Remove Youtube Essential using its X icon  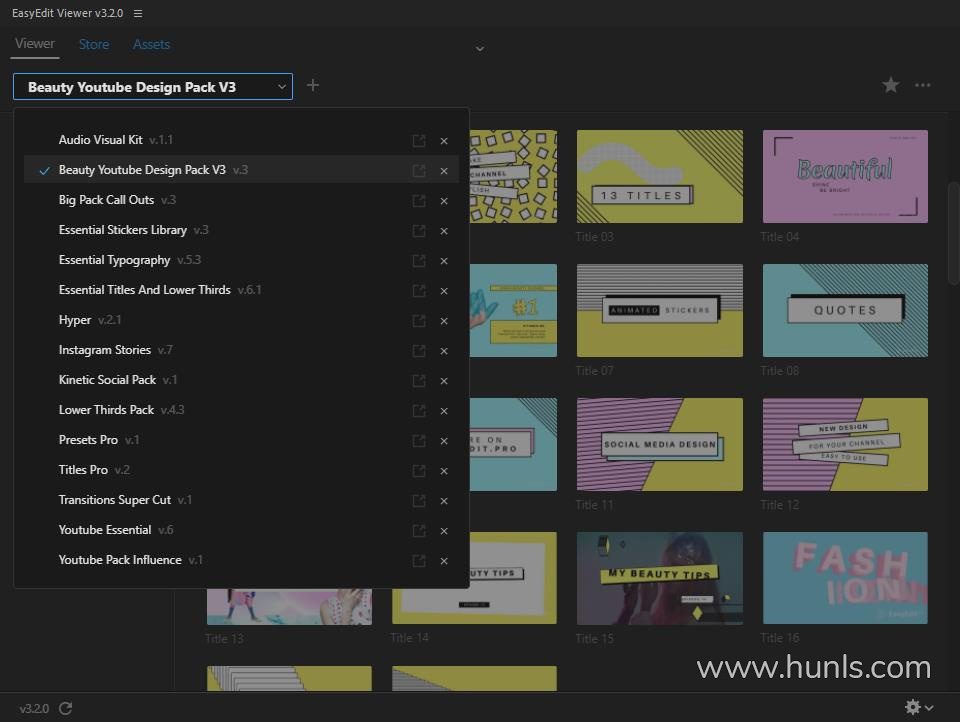pyautogui.click(x=444, y=531)
